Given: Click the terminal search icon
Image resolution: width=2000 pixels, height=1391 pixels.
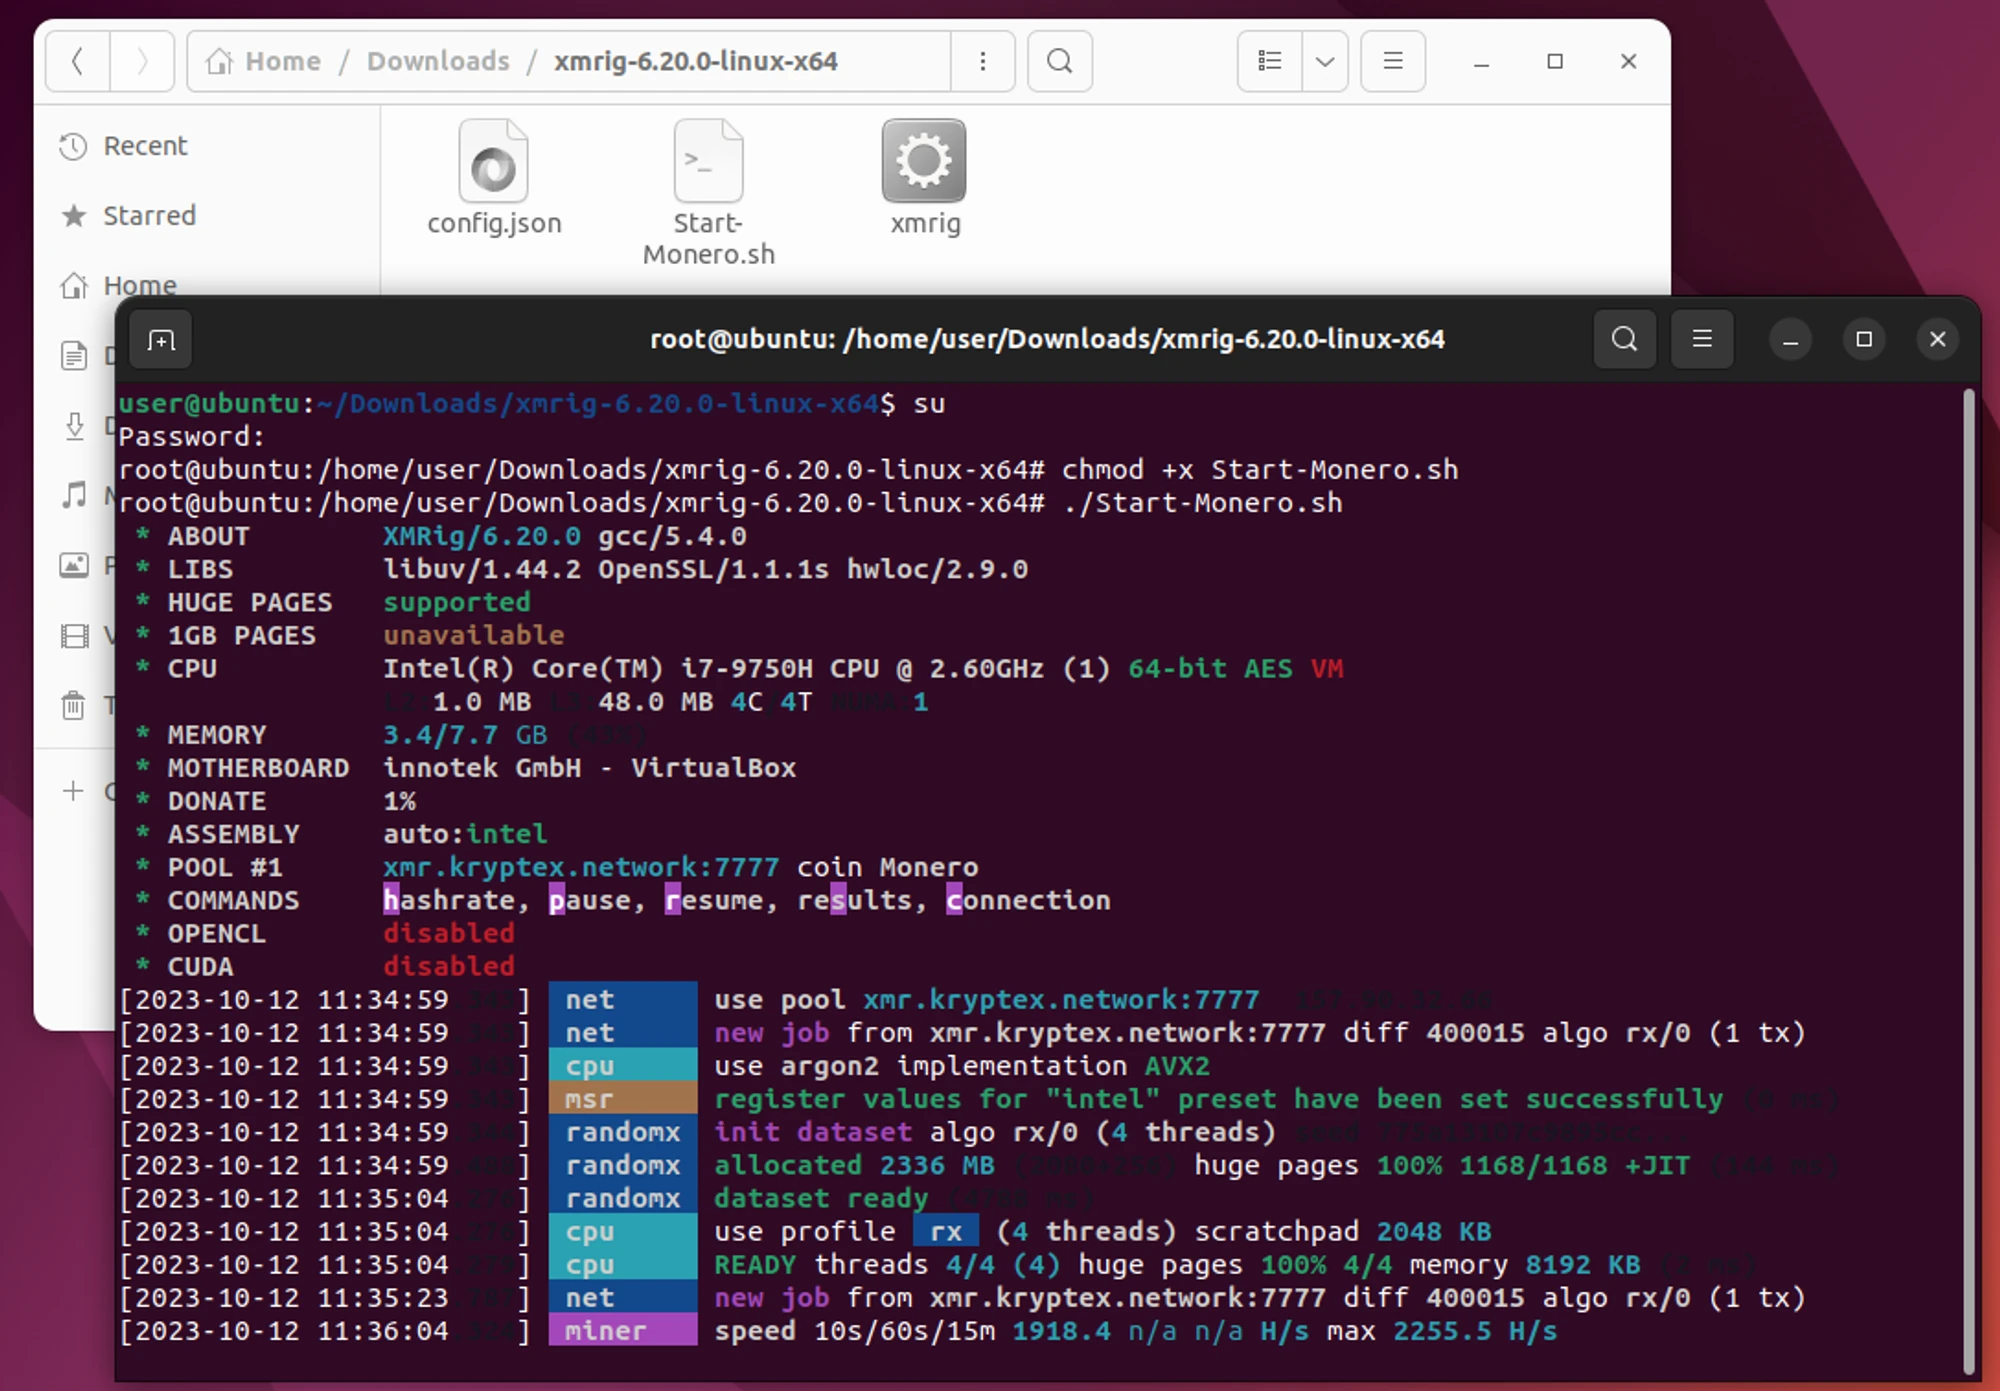Looking at the screenshot, I should 1624,340.
